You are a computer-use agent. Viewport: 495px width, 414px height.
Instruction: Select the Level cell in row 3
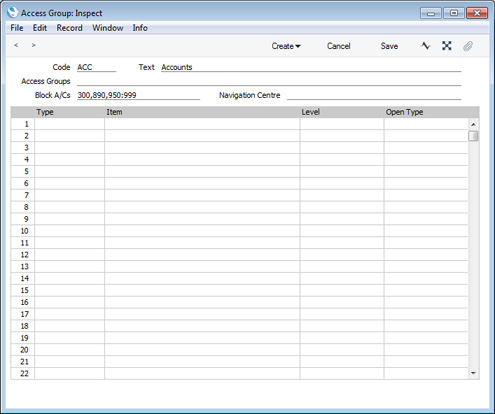[342, 148]
